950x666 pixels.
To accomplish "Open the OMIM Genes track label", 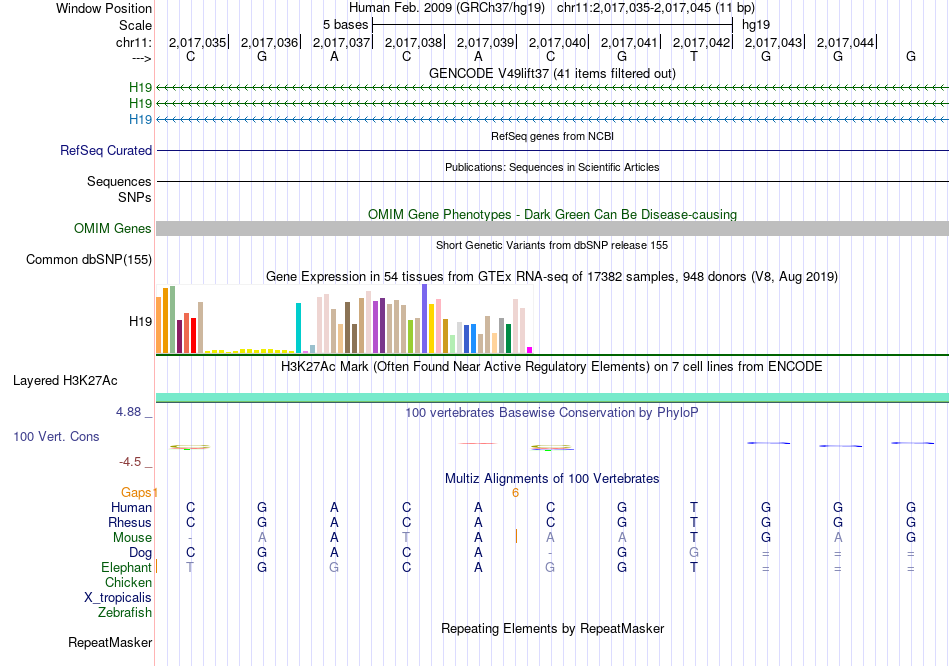I will coord(113,228).
